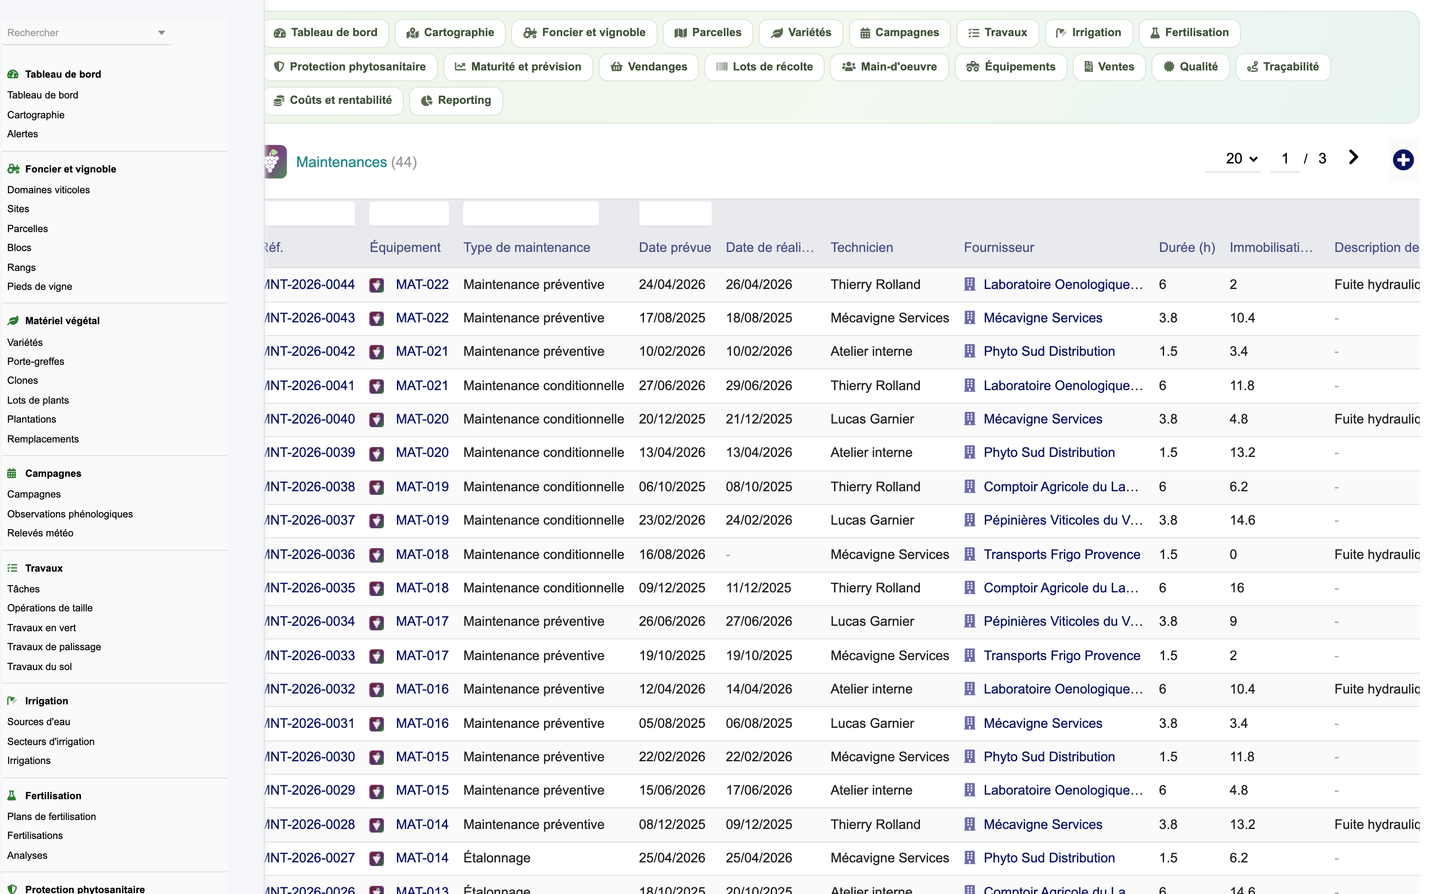1445x894 pixels.
Task: Click the grape Maintenances module icon
Action: point(275,162)
